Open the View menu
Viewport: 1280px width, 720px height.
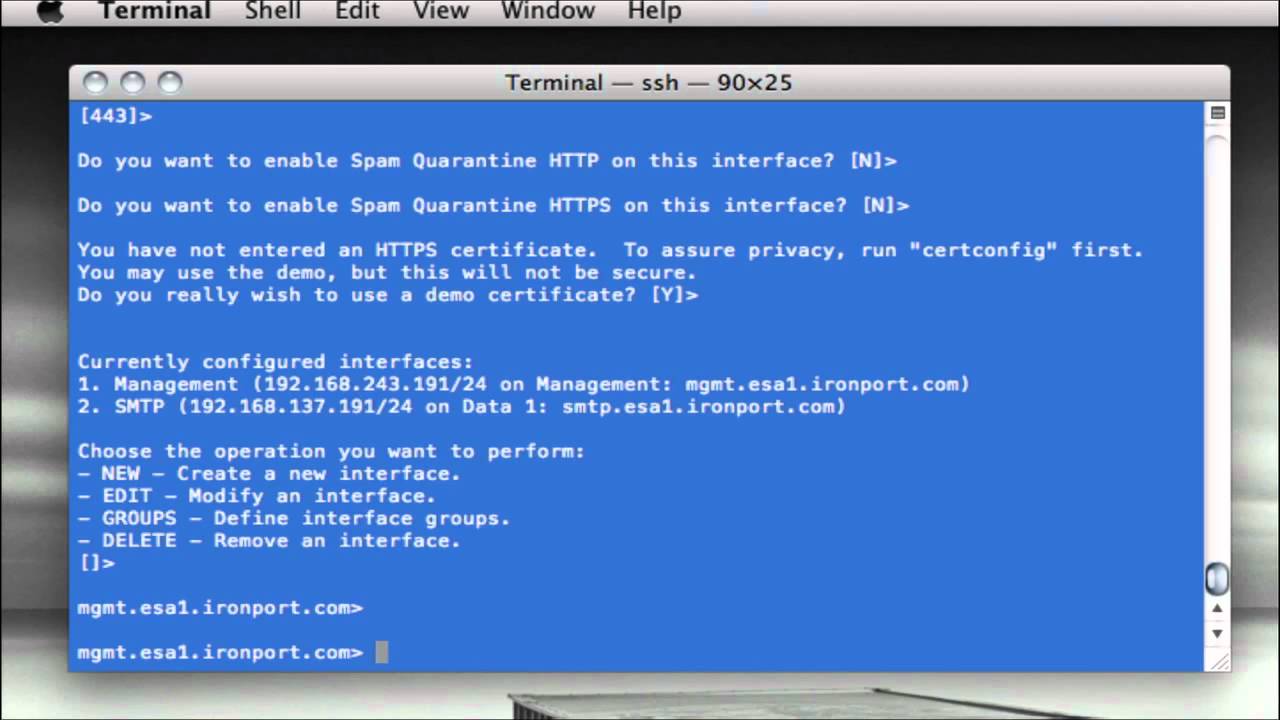pos(440,11)
